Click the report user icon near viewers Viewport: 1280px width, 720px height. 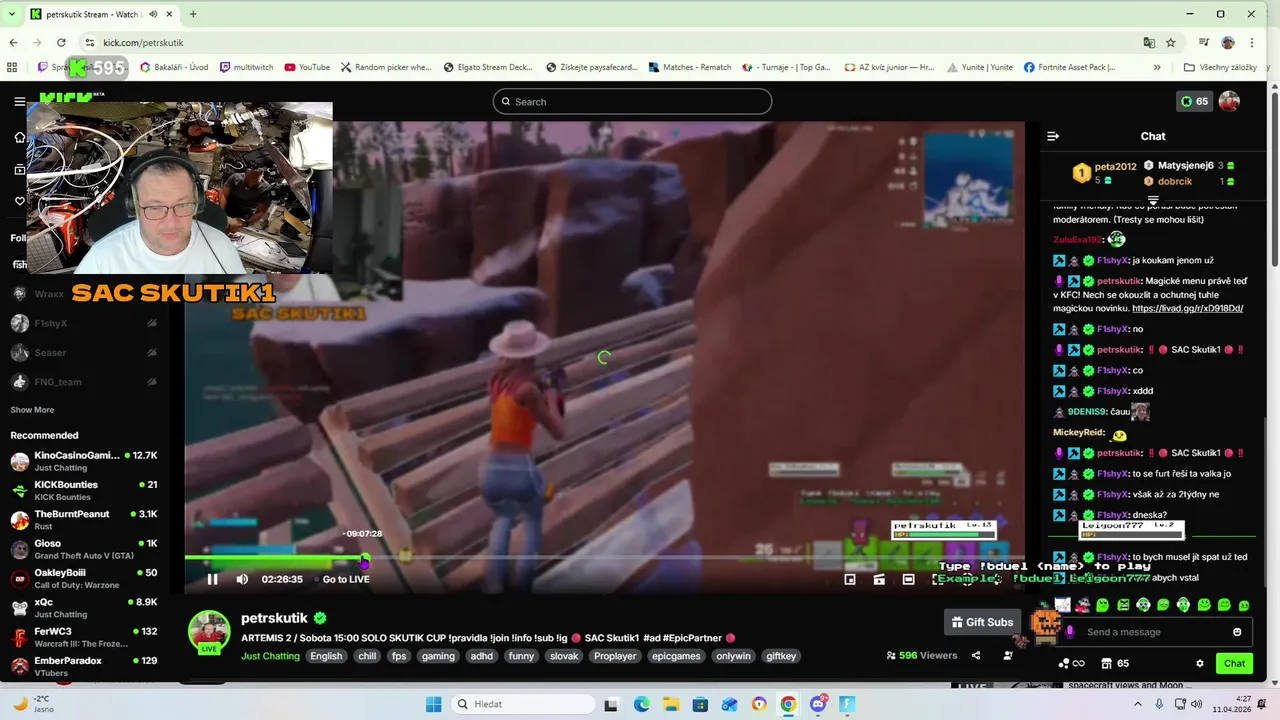coord(1008,656)
